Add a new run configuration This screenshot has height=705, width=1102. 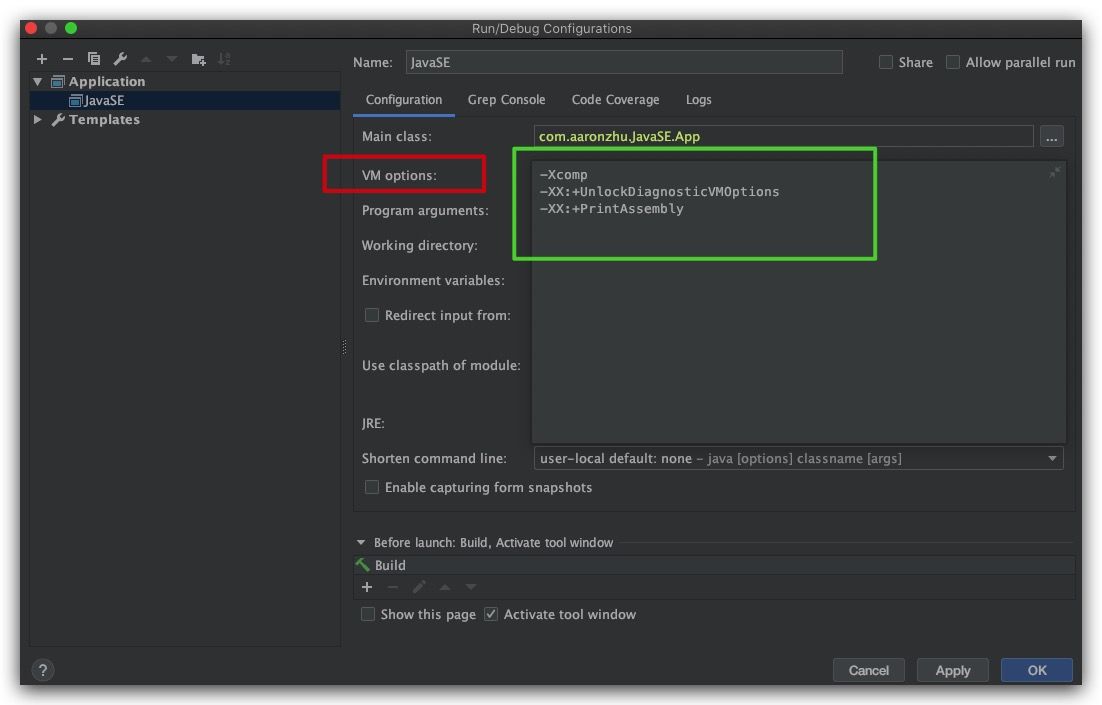point(42,59)
